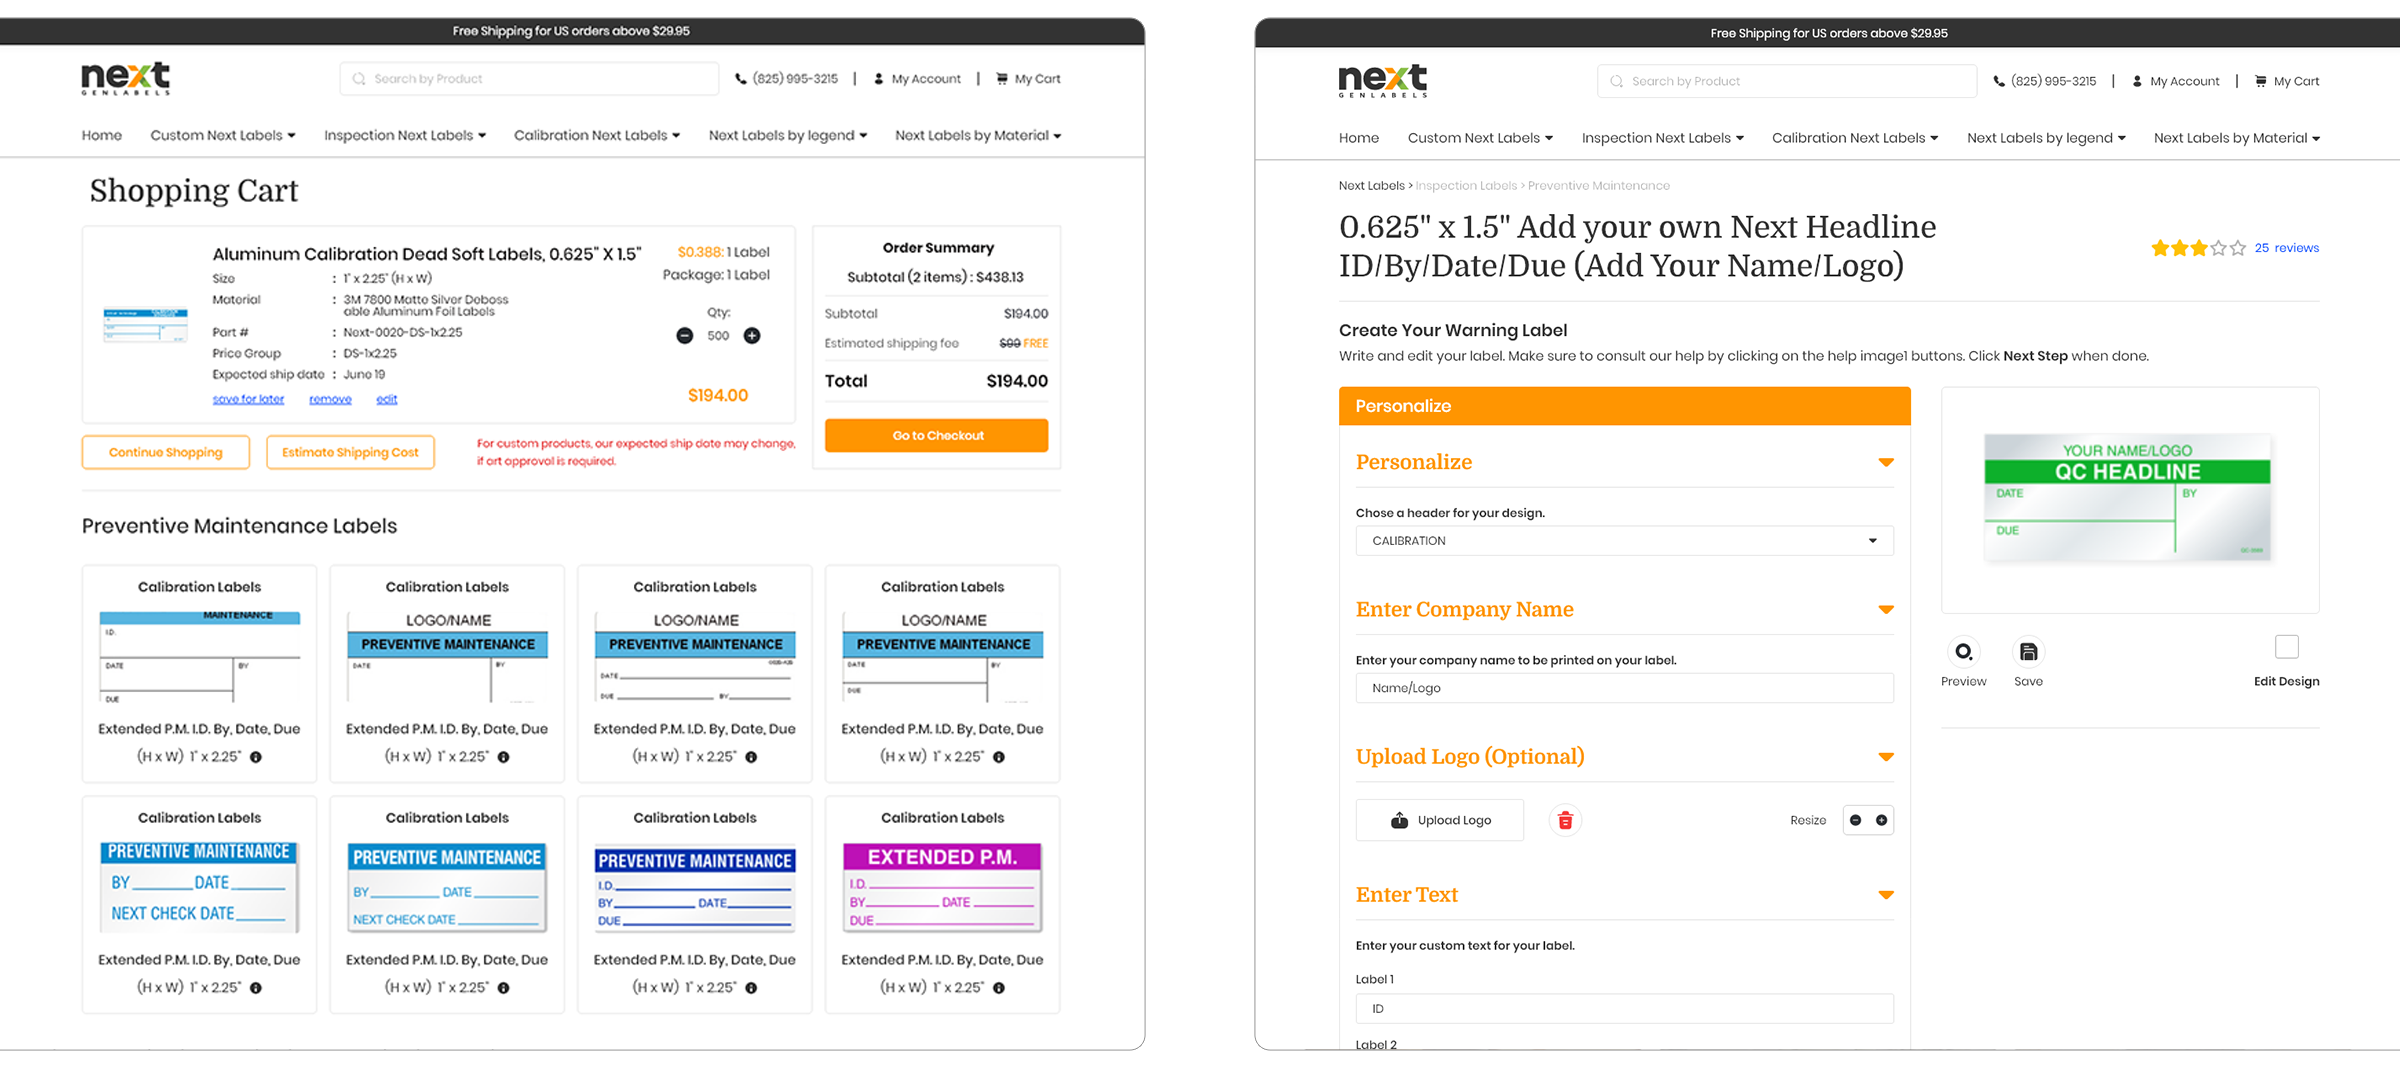Click the plus quantity icon in cart

point(752,336)
